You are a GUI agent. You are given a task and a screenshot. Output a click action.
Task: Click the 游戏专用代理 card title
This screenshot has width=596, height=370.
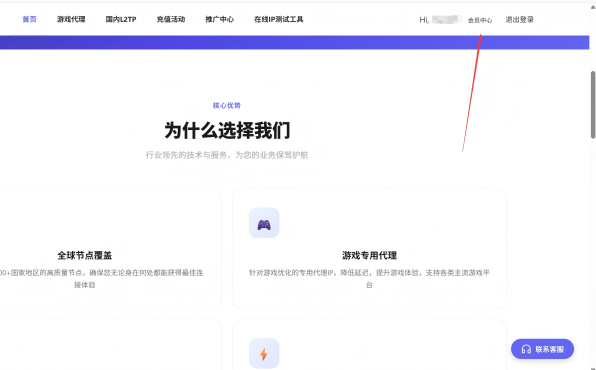coord(369,256)
